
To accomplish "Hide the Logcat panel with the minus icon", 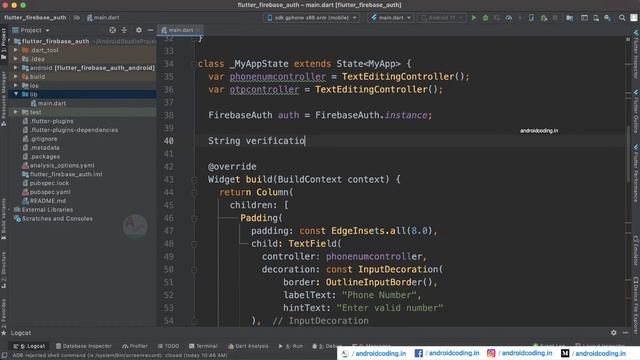I will (x=625, y=333).
